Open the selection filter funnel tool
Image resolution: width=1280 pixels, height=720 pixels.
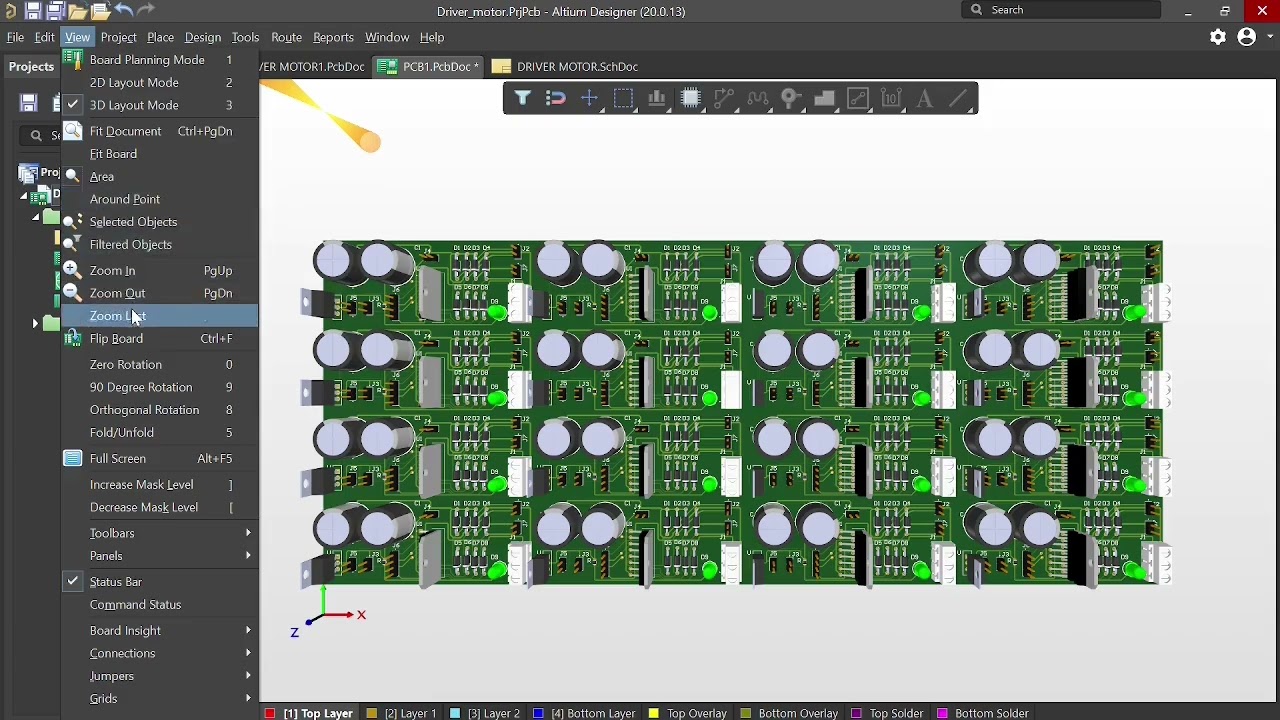pos(522,98)
